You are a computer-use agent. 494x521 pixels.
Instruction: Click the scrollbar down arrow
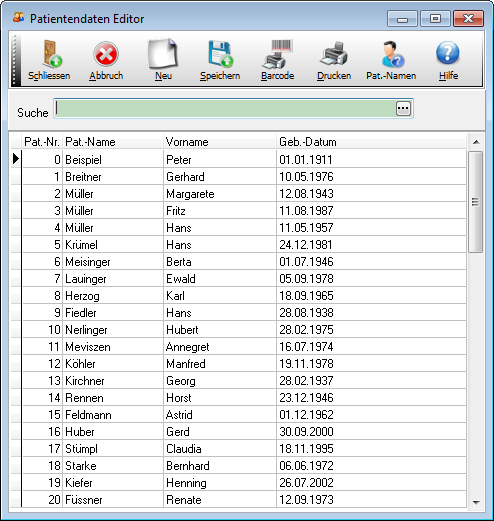[x=476, y=502]
